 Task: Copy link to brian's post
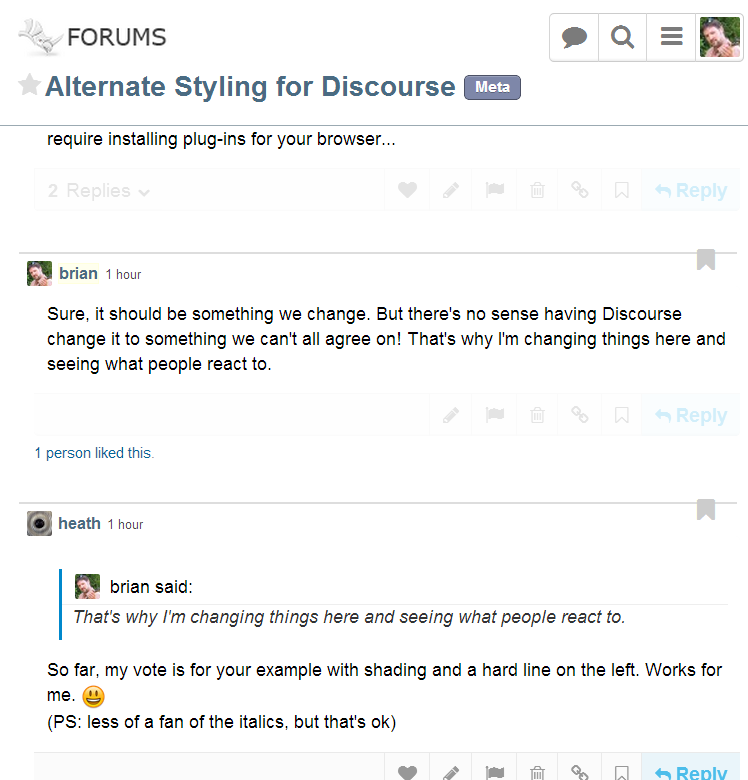580,414
